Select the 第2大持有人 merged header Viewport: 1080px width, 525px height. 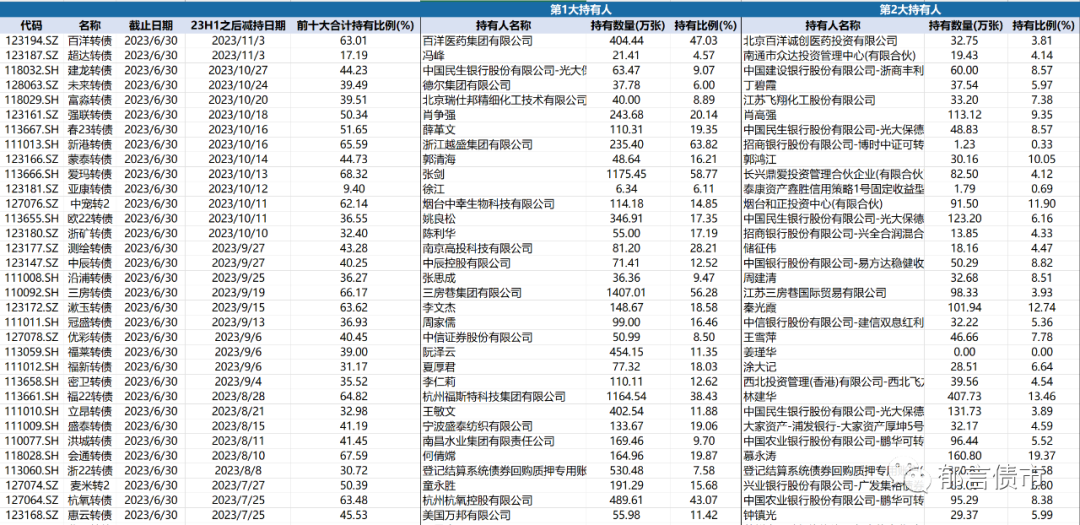tap(911, 10)
